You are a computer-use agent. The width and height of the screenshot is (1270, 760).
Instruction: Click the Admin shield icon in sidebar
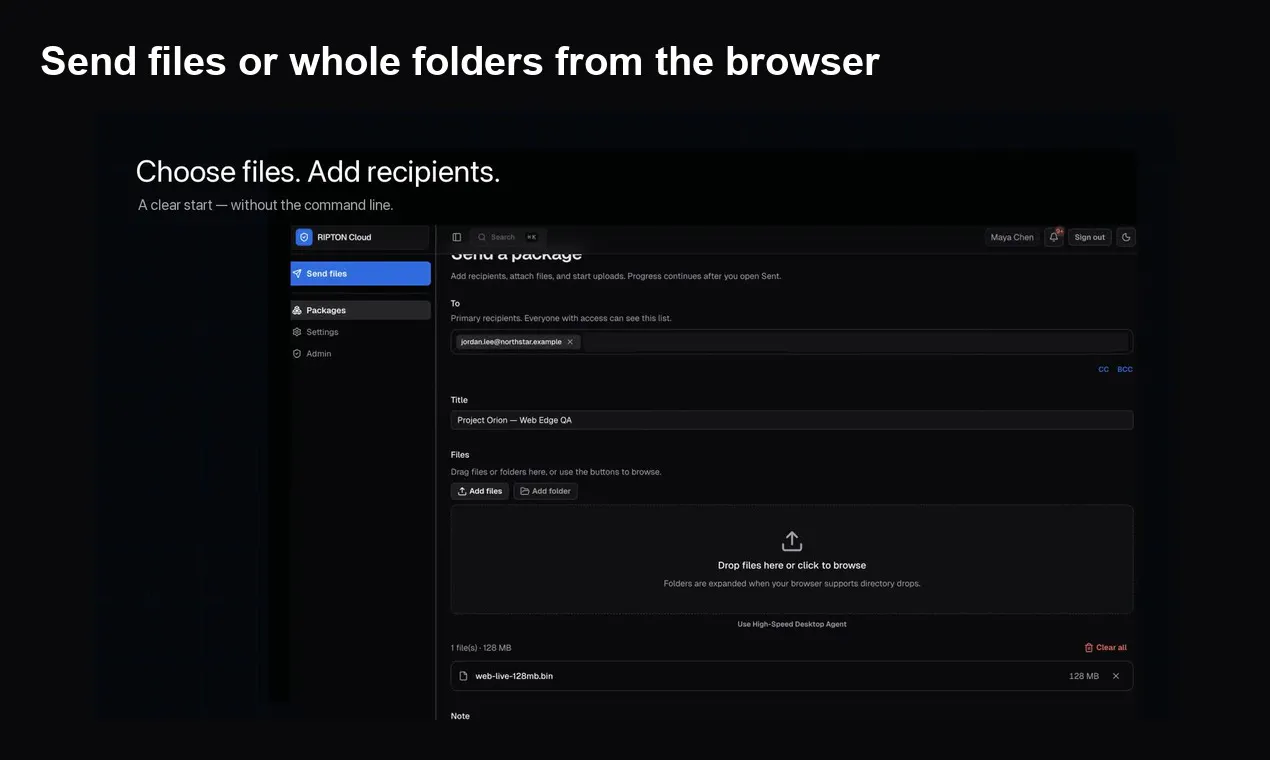point(297,354)
